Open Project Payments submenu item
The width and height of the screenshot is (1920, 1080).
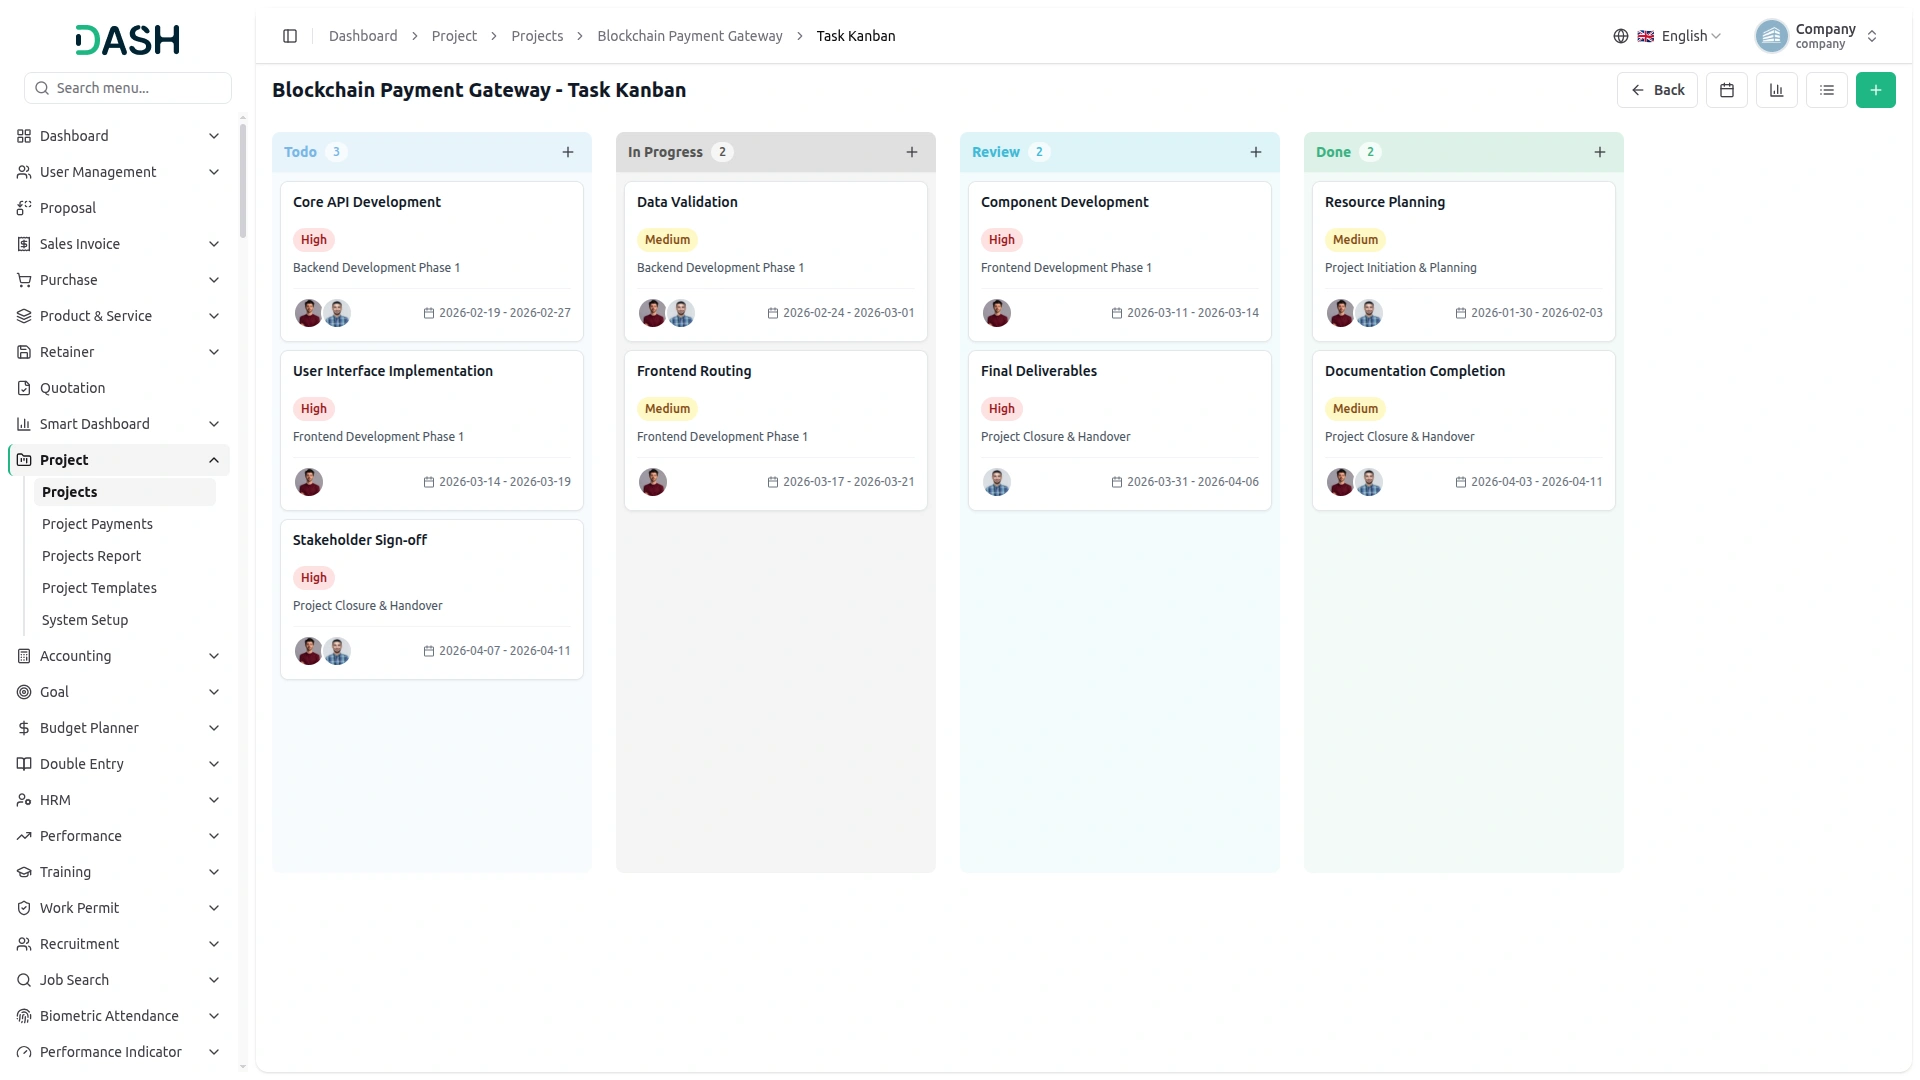click(97, 524)
